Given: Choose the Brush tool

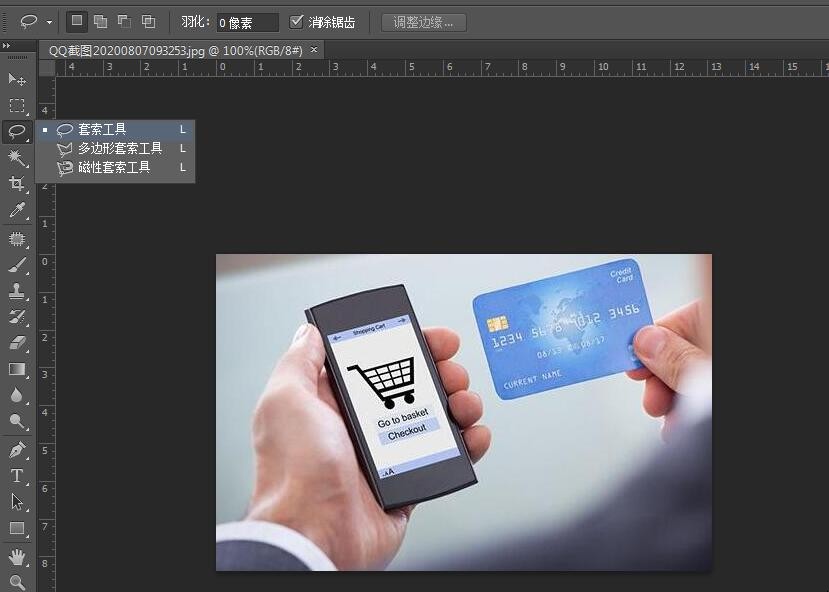Looking at the screenshot, I should 17,265.
